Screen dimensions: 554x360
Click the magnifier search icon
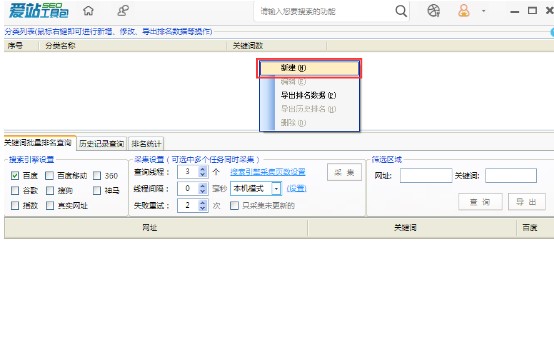coord(401,11)
